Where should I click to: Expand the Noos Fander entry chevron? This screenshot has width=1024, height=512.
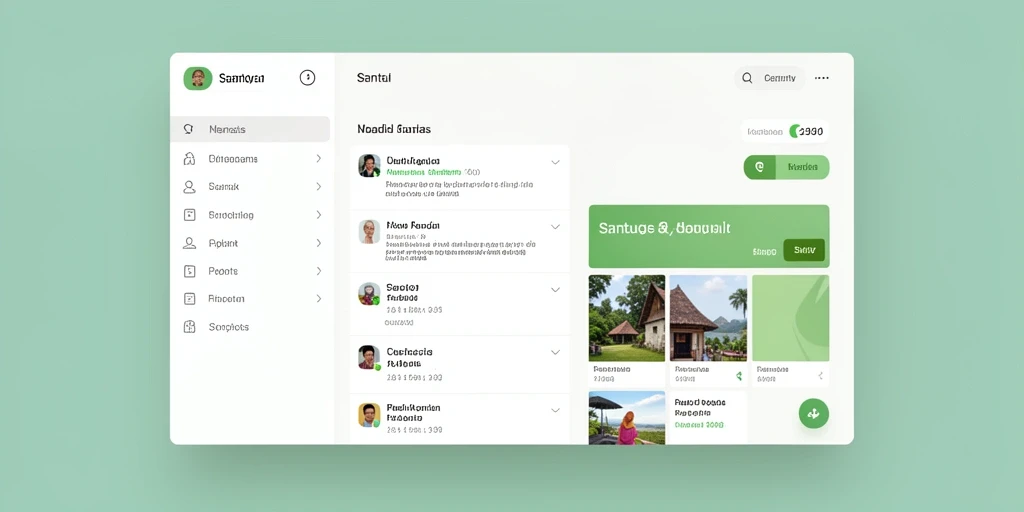pyautogui.click(x=555, y=227)
